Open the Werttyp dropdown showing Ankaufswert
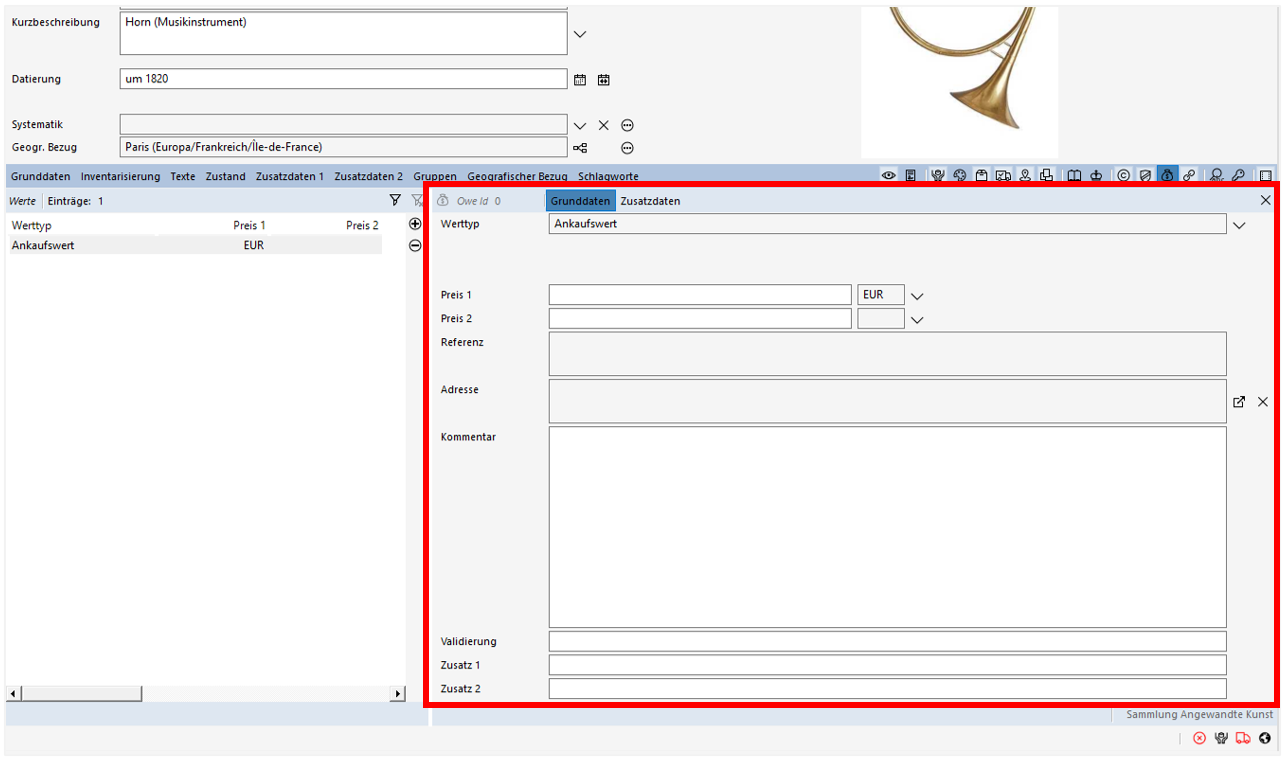The width and height of the screenshot is (1286, 761). tap(1239, 225)
